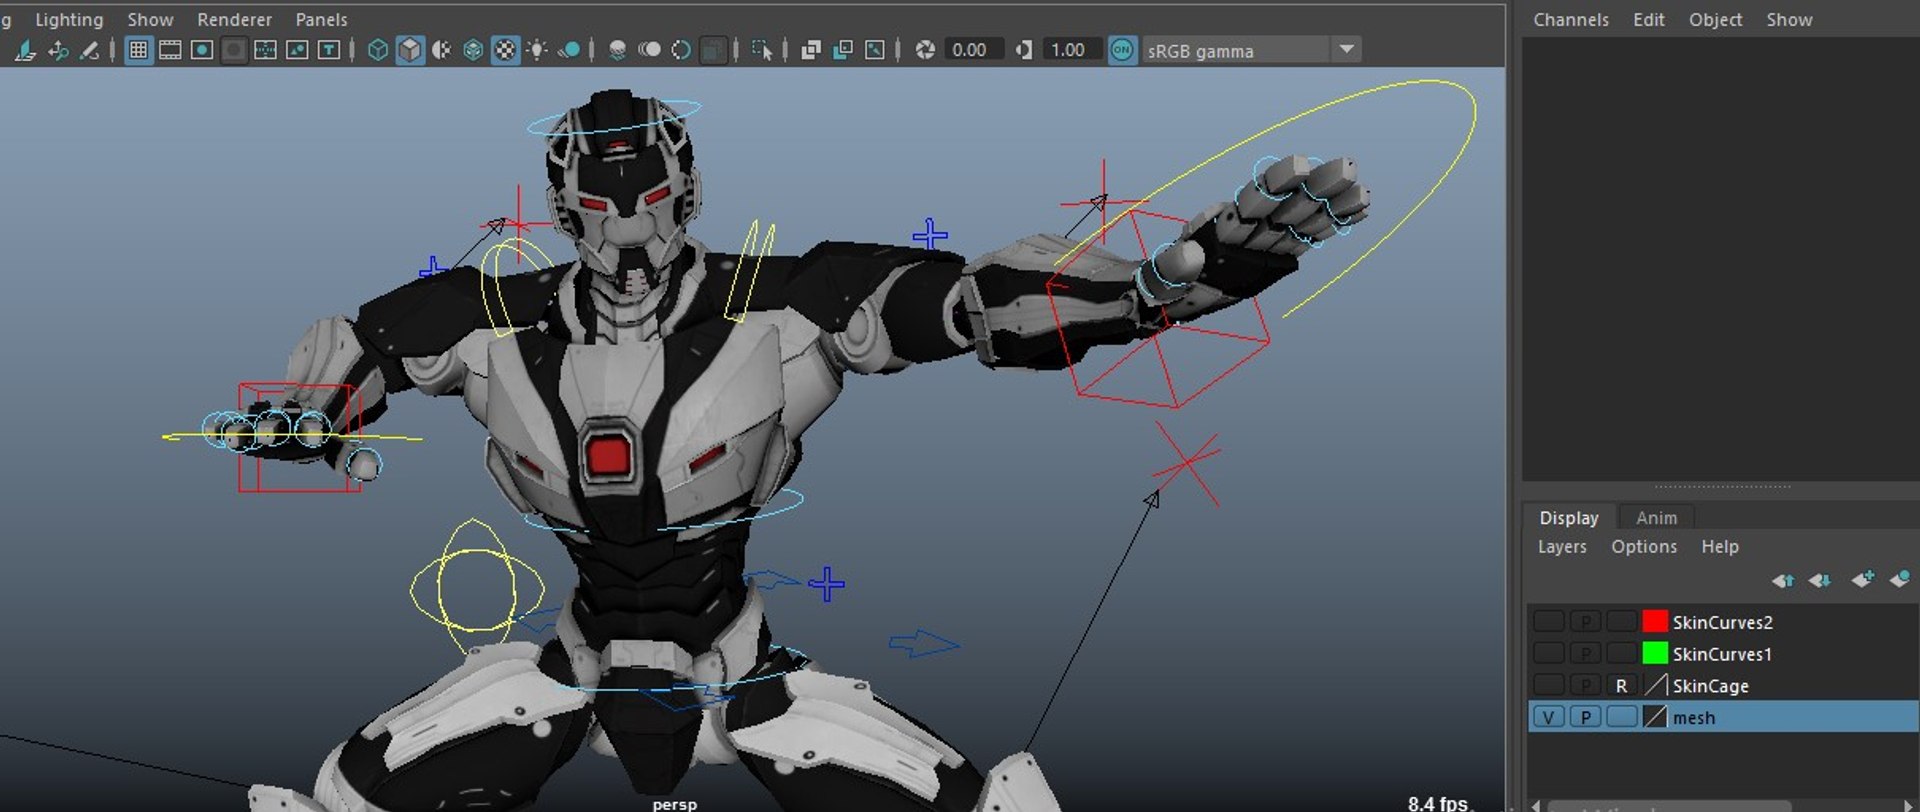Toggle the safe title icon

pos(329,50)
